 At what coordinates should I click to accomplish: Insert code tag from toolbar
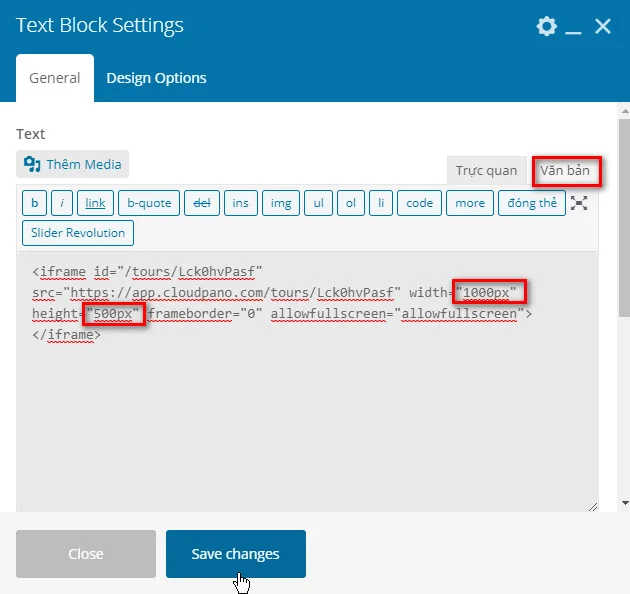[419, 203]
